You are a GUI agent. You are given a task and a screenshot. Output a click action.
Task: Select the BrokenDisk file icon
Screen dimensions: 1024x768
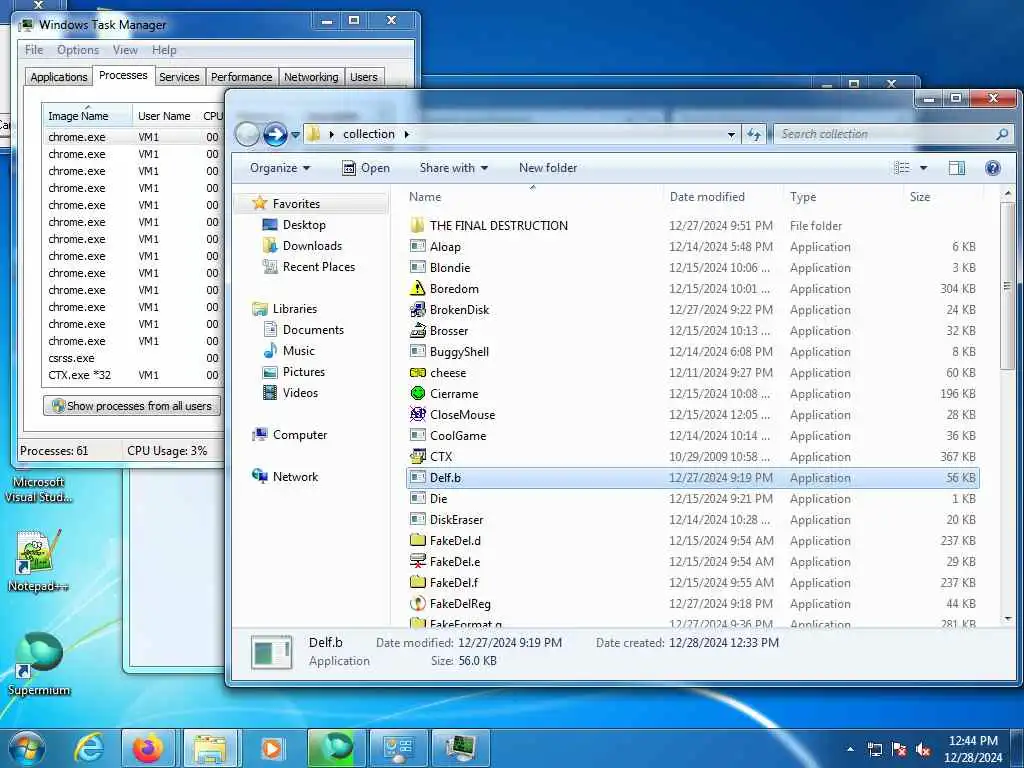[x=417, y=309]
